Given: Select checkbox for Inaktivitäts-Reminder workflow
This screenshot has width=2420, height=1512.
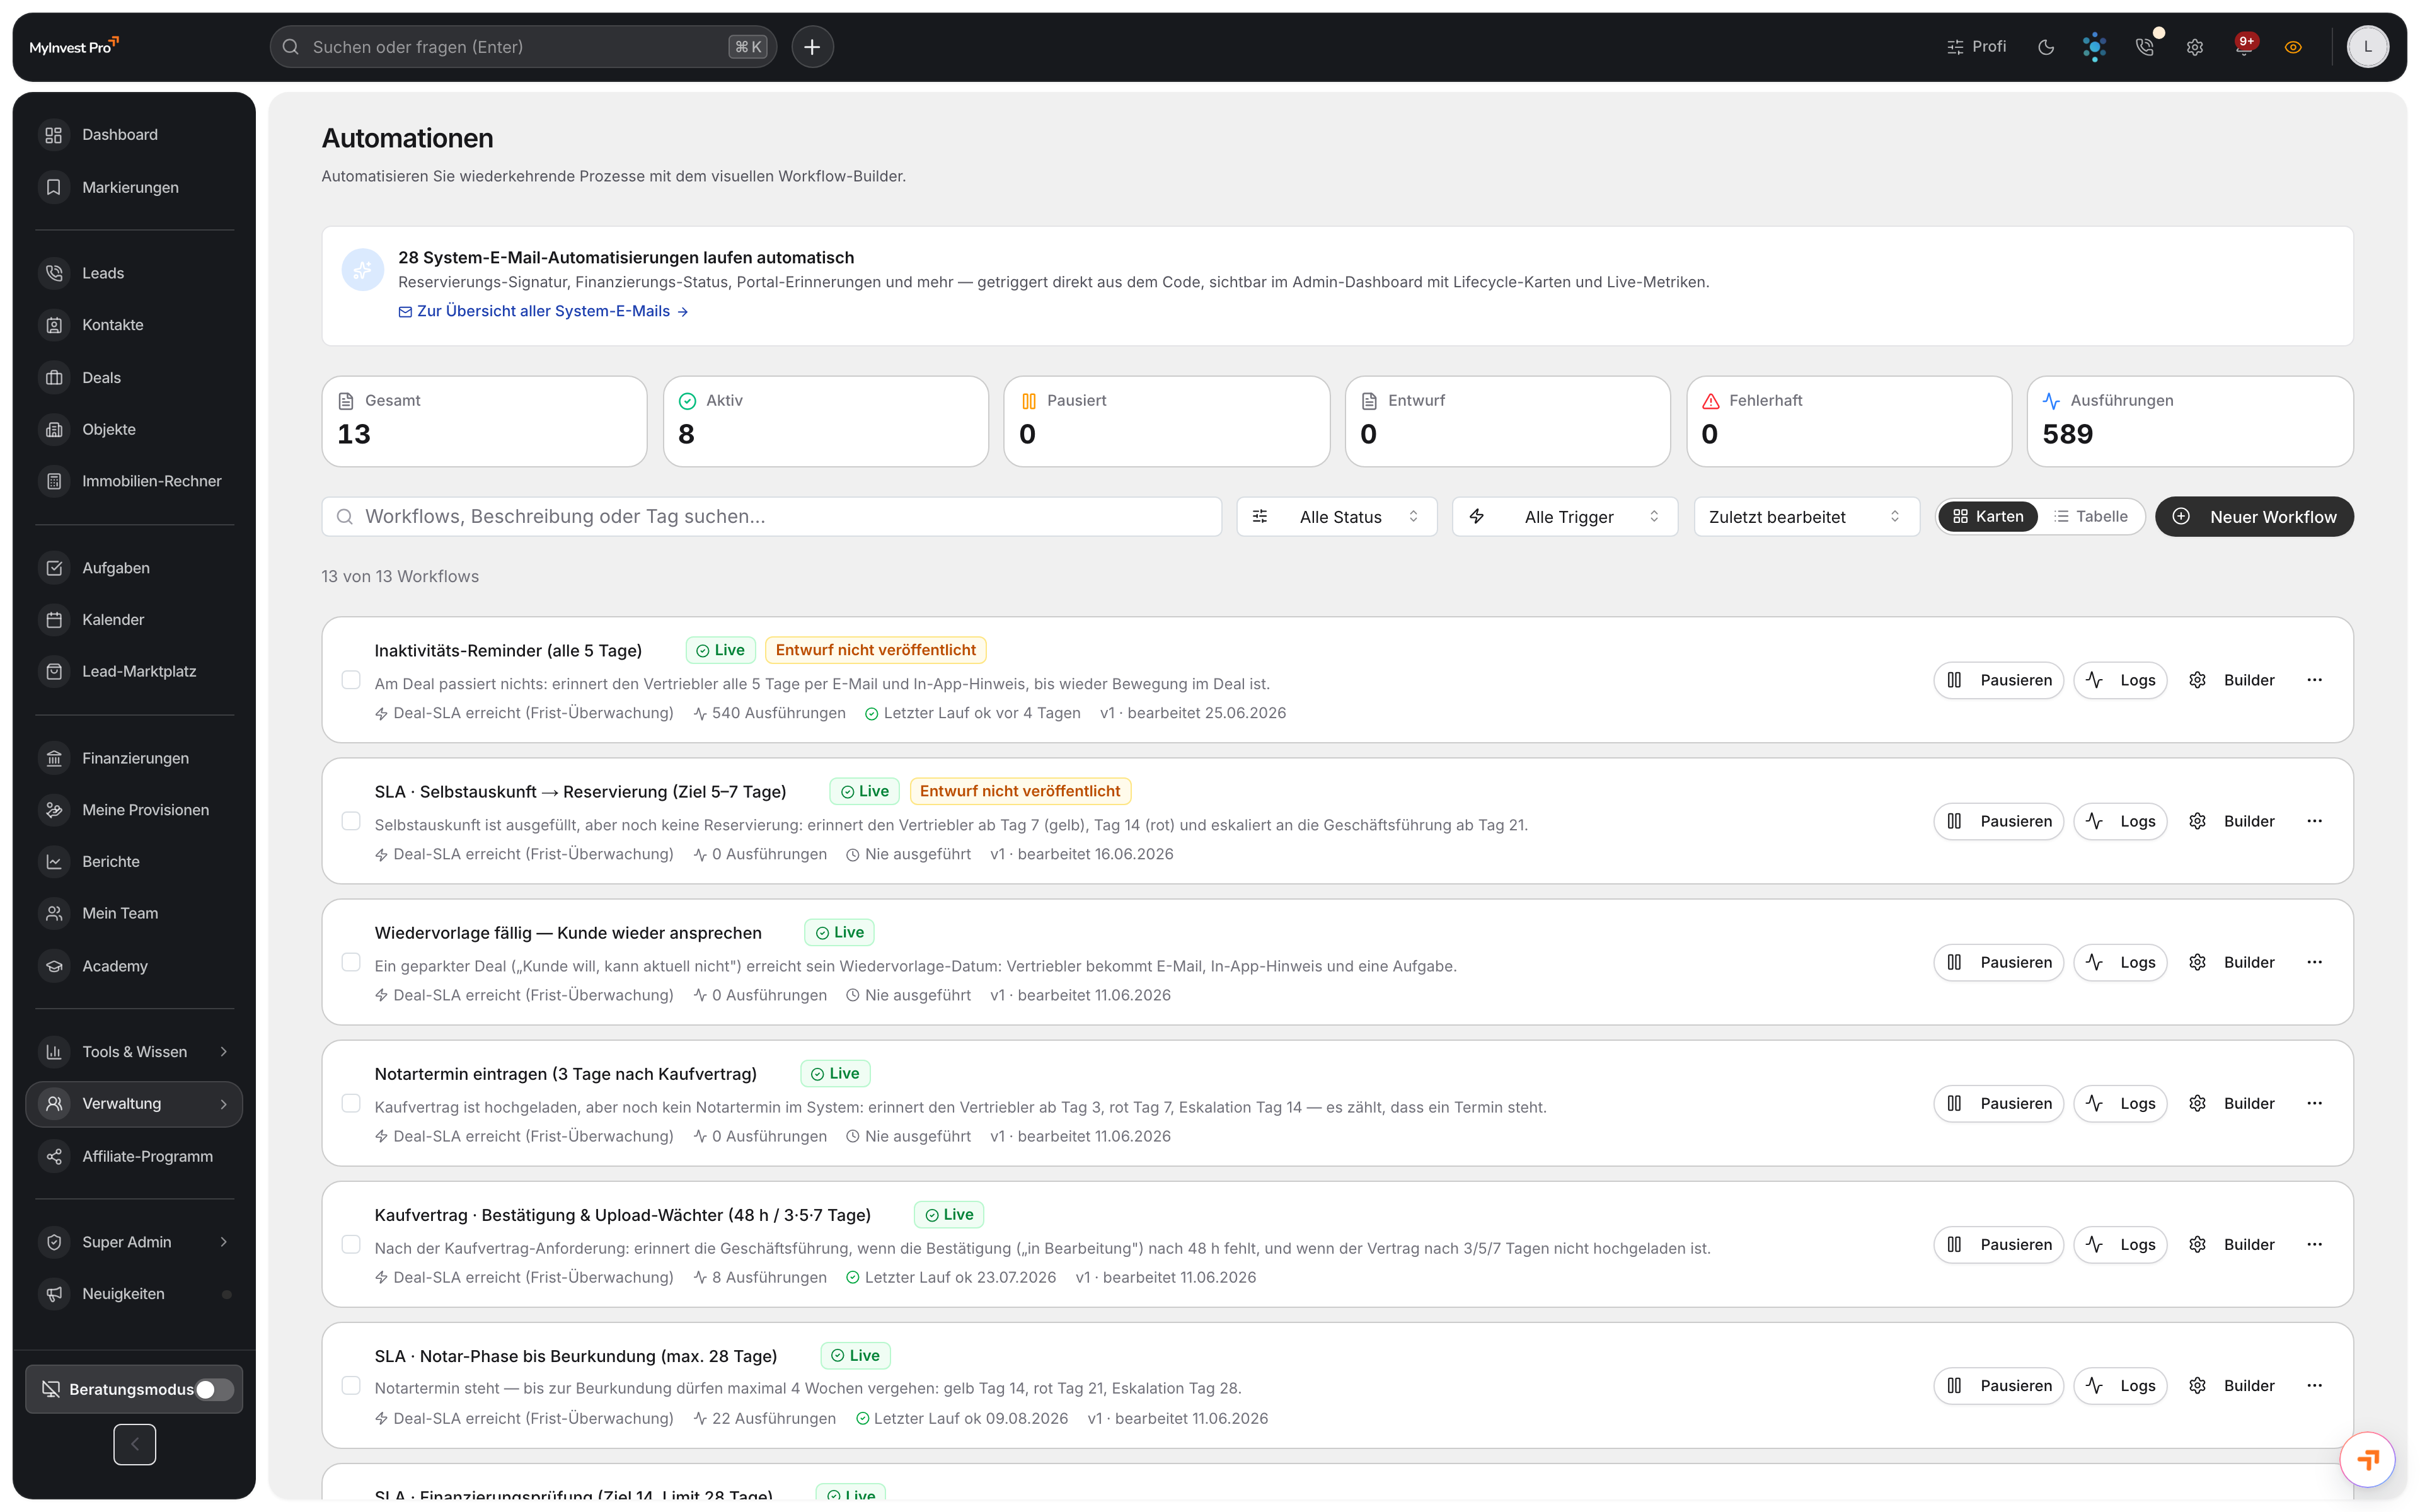Looking at the screenshot, I should tap(351, 680).
